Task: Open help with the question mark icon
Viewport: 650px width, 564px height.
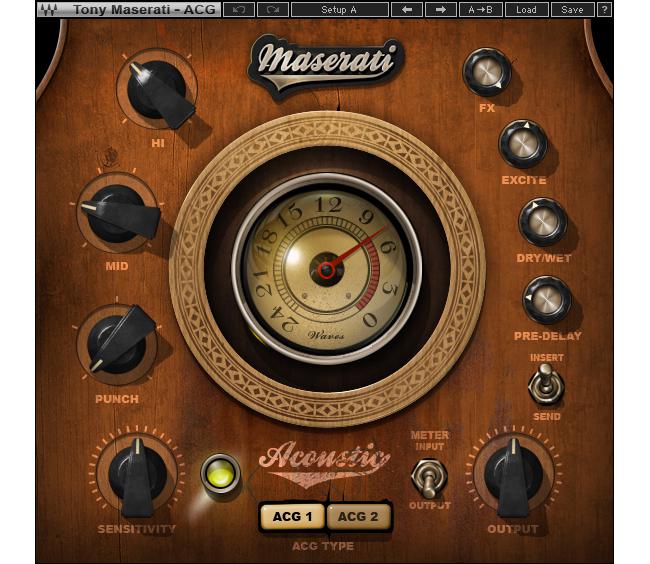Action: pyautogui.click(x=604, y=10)
